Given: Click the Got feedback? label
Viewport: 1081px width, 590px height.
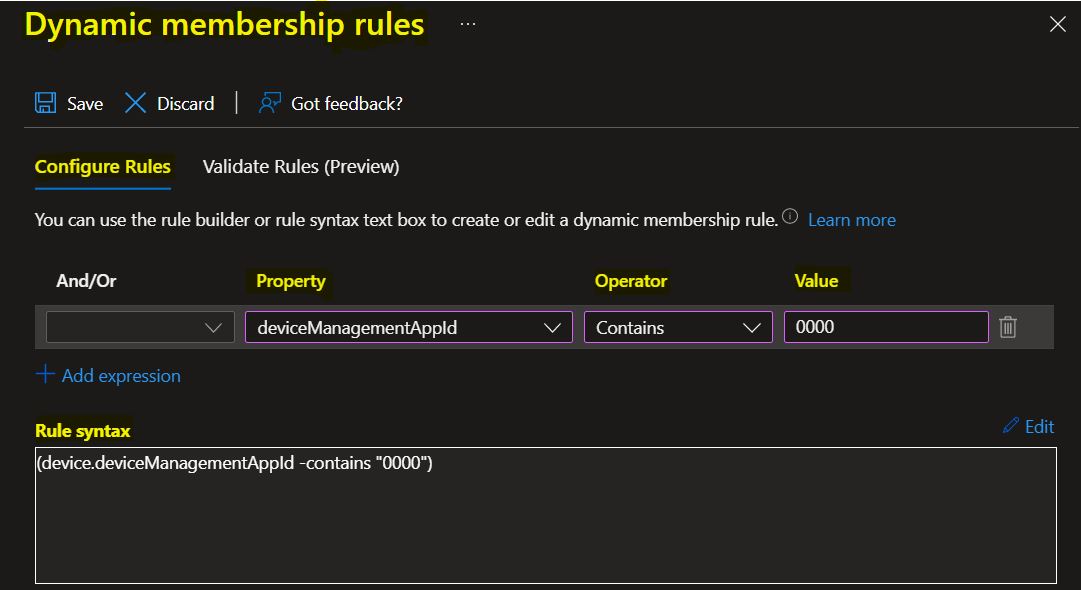Looking at the screenshot, I should click(x=345, y=103).
